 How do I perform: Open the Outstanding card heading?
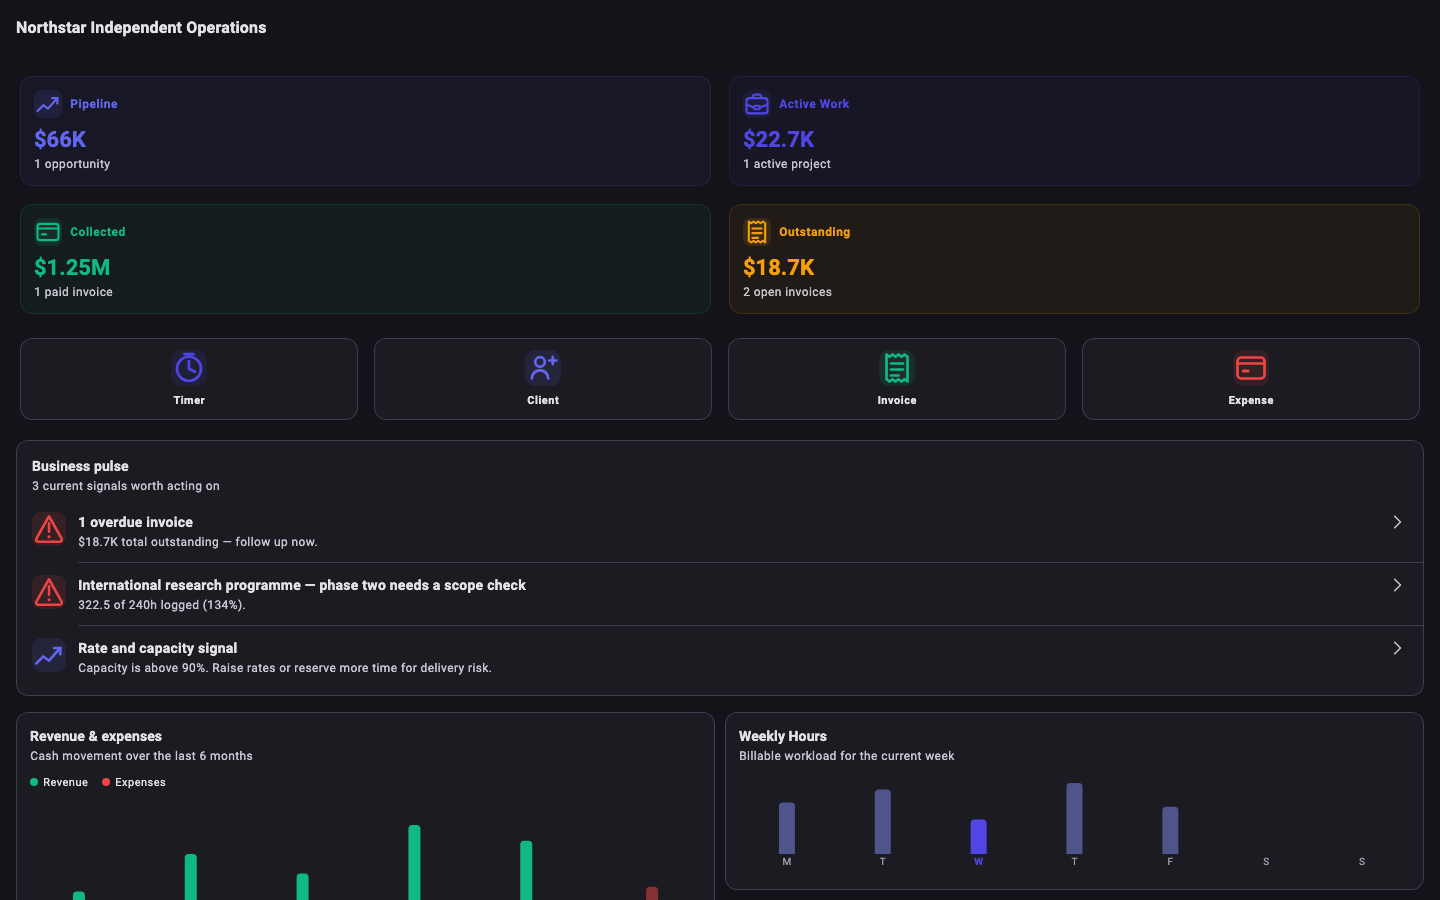(x=815, y=232)
